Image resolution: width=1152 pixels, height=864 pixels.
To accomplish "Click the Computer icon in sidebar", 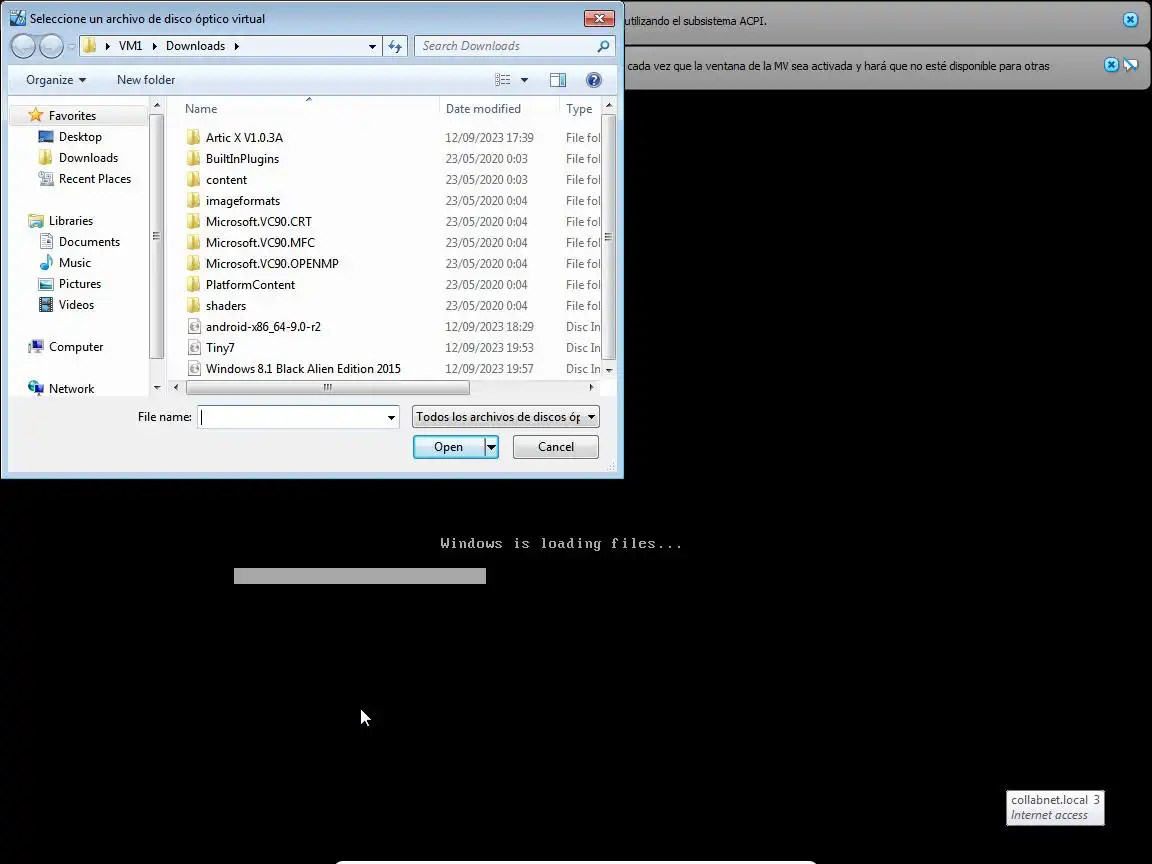I will (x=35, y=347).
